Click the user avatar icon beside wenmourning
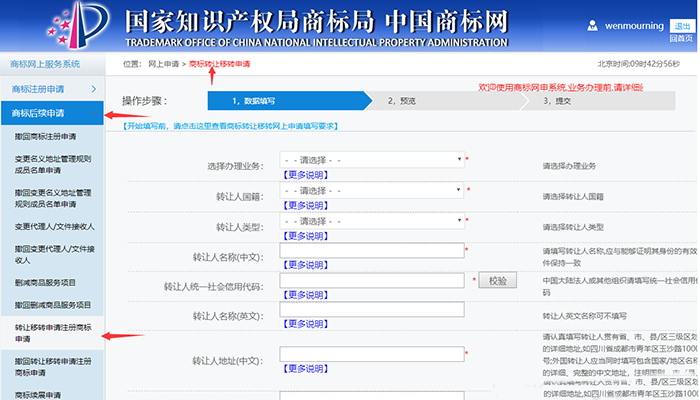 (592, 25)
